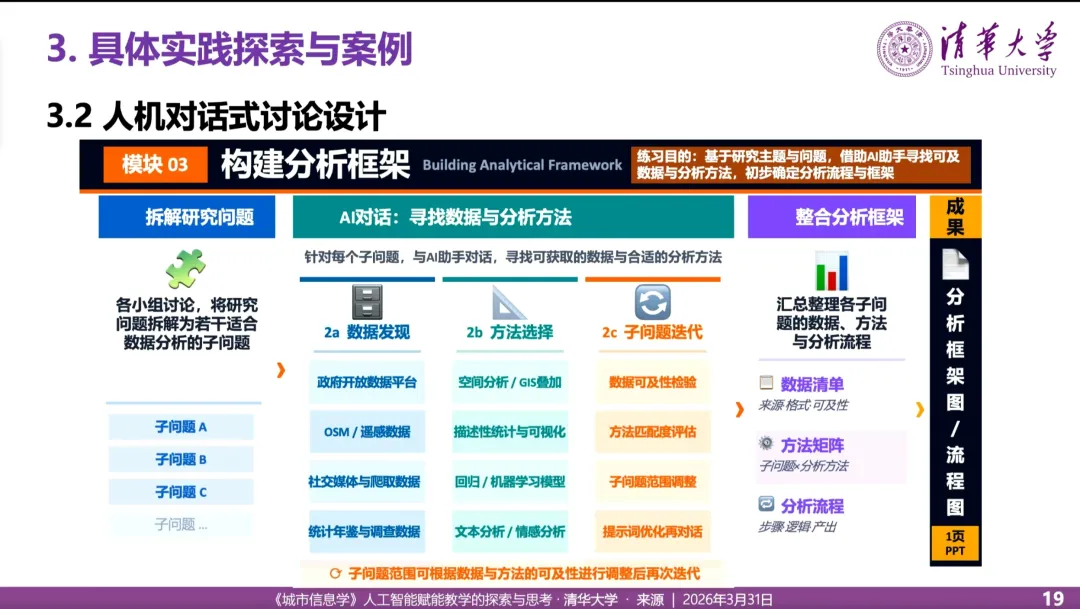Screen dimensions: 1080x609
Task: Click the 子问题范围调整 card
Action: pos(652,482)
